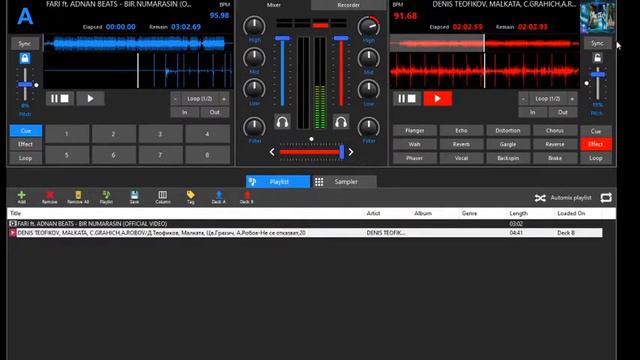Open the Column chooser icon
This screenshot has width=640, height=360.
pyautogui.click(x=162, y=197)
